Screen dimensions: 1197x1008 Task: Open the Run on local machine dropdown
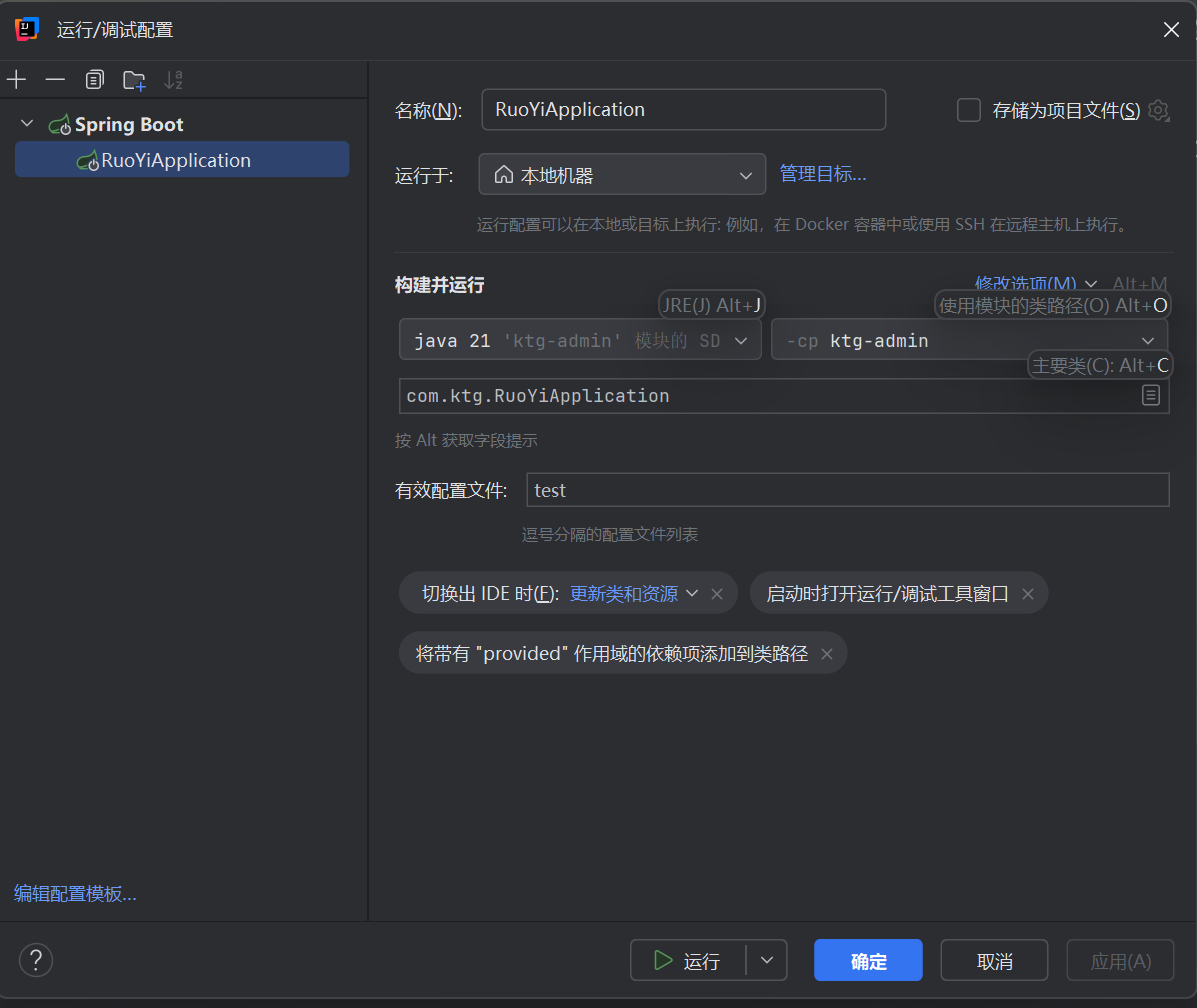(622, 175)
